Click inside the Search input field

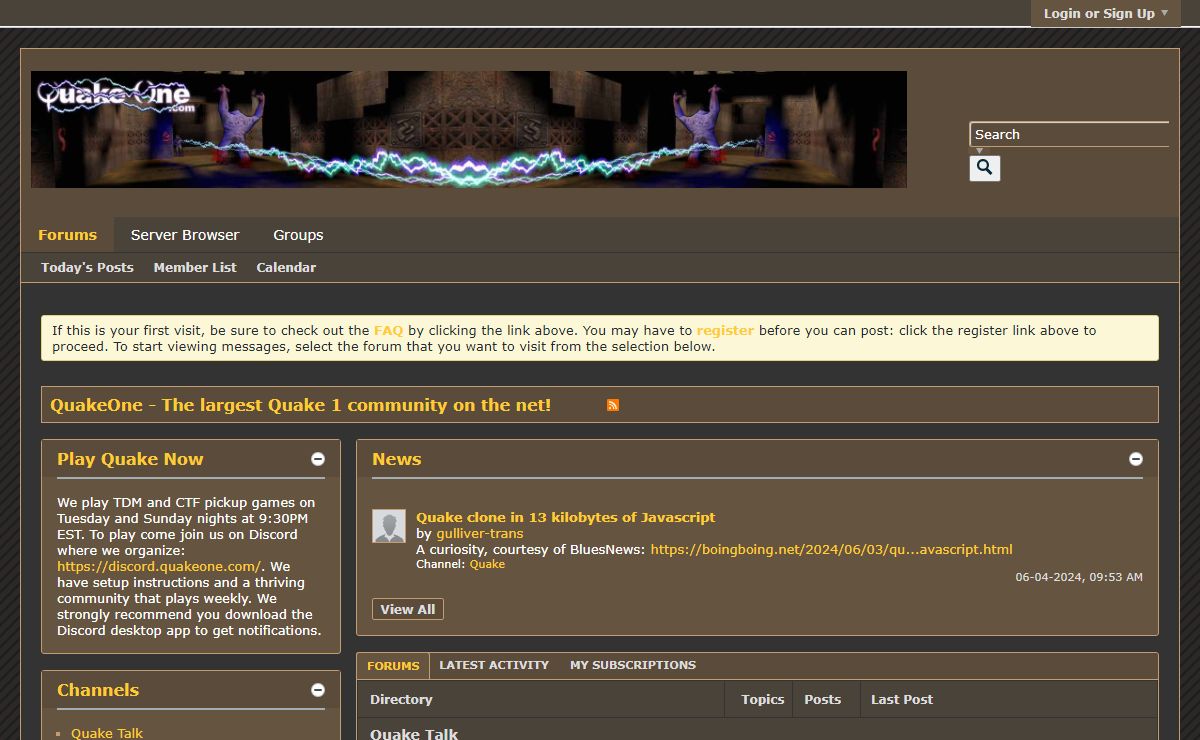(x=1070, y=134)
